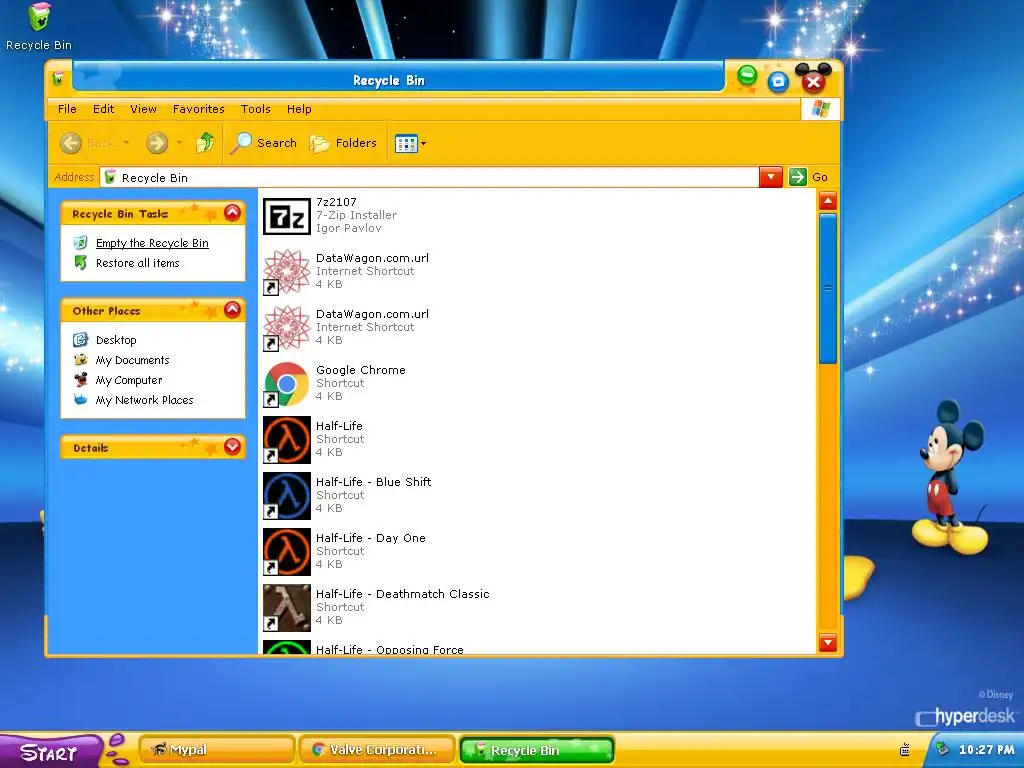
Task: Open the Views dropdown arrow
Action: click(423, 143)
